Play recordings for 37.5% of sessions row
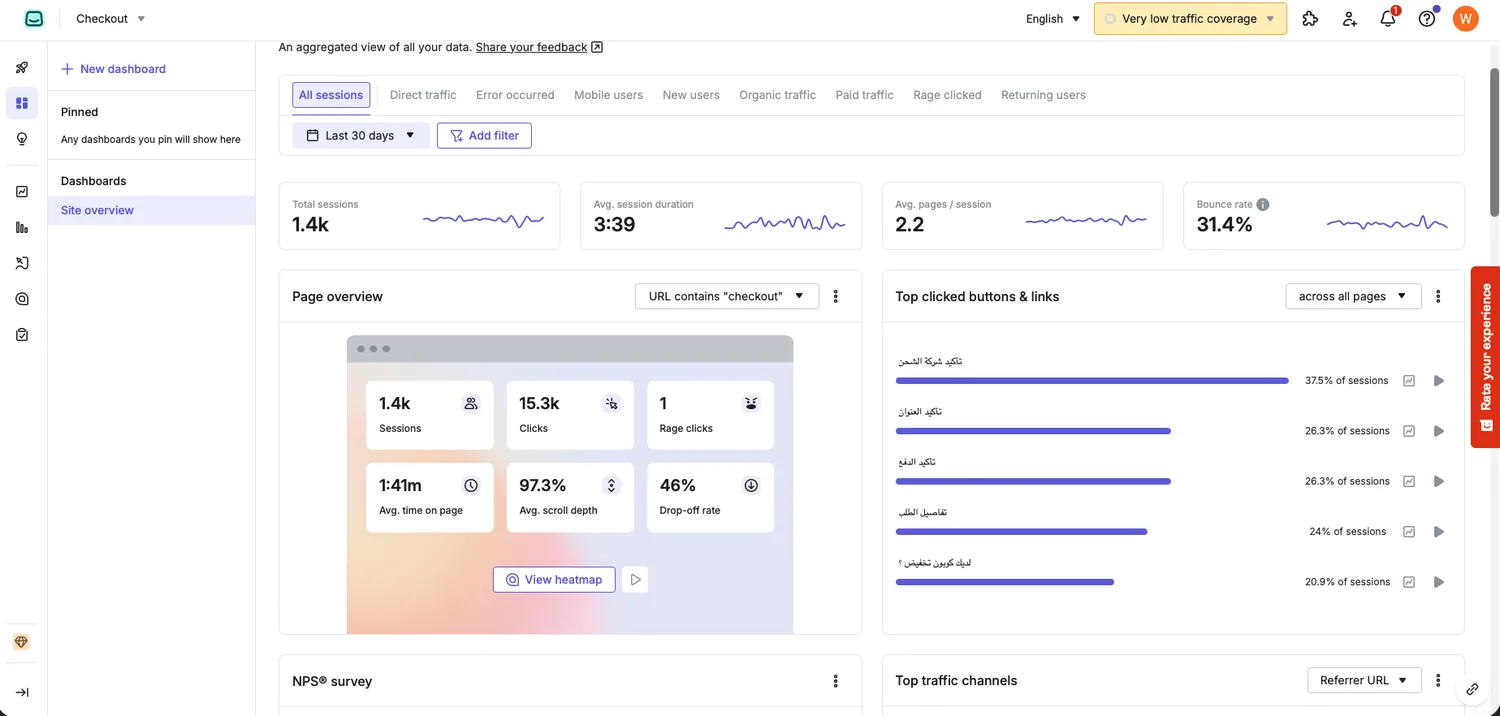This screenshot has height=716, width=1500. (1439, 381)
